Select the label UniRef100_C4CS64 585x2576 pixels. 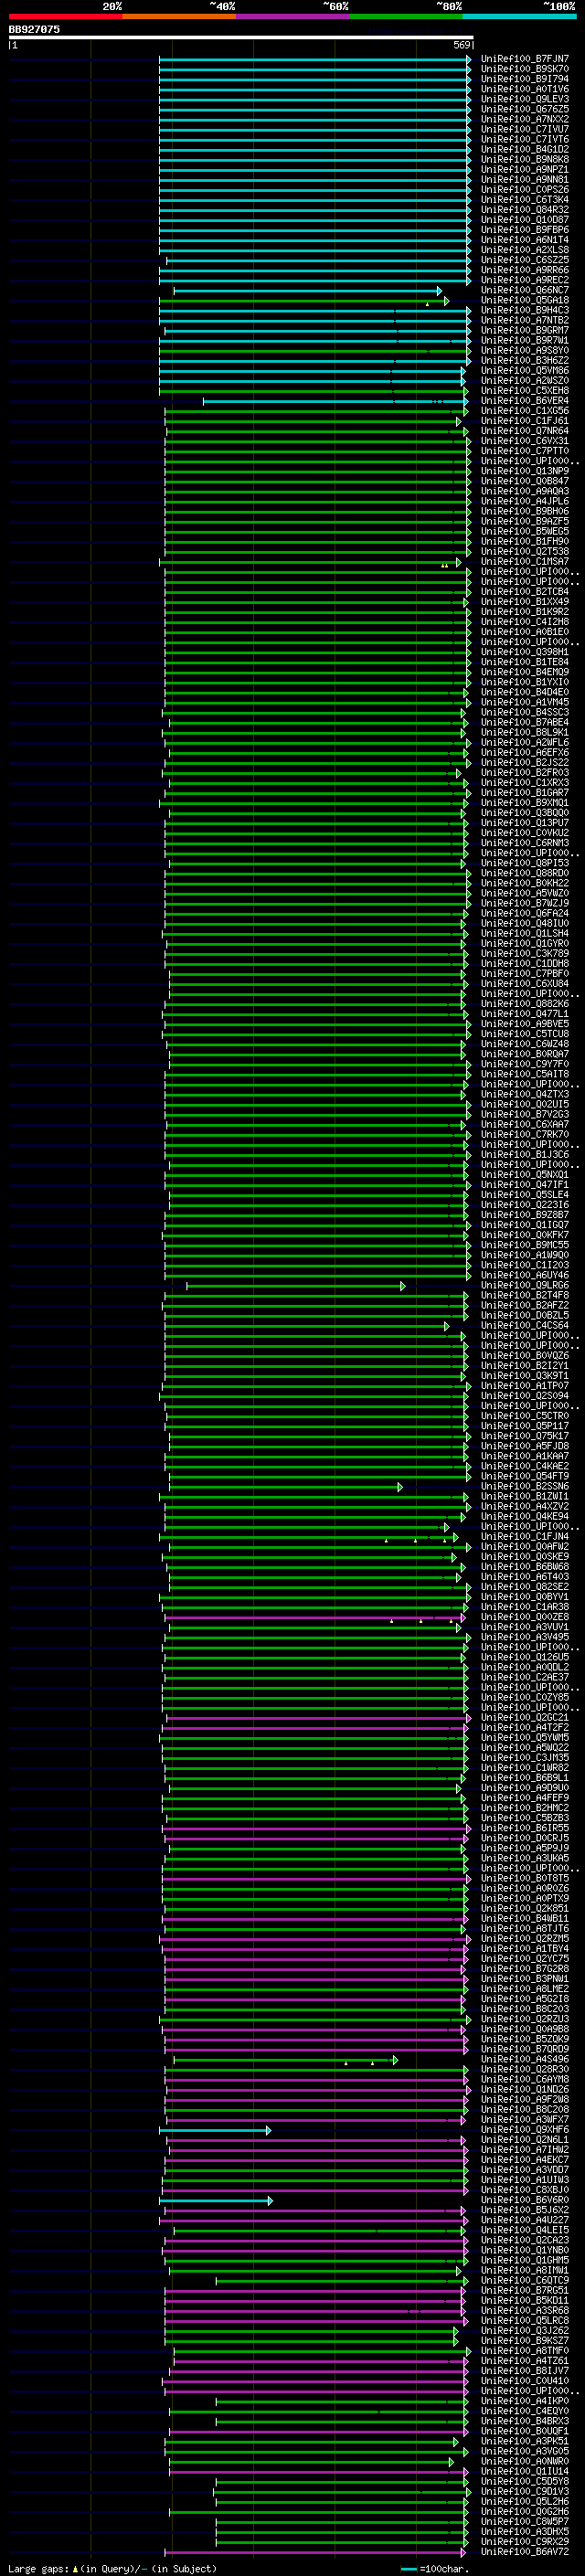(x=524, y=1326)
